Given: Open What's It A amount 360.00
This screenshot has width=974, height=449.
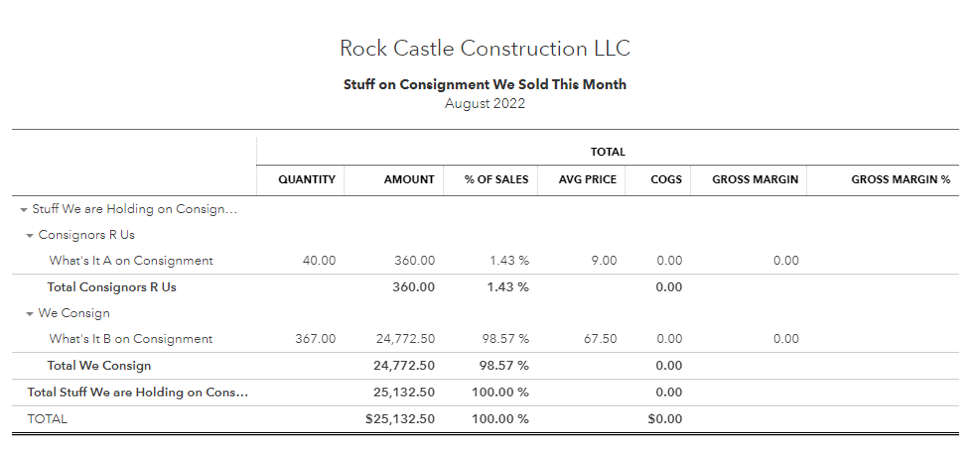Looking at the screenshot, I should tap(414, 261).
